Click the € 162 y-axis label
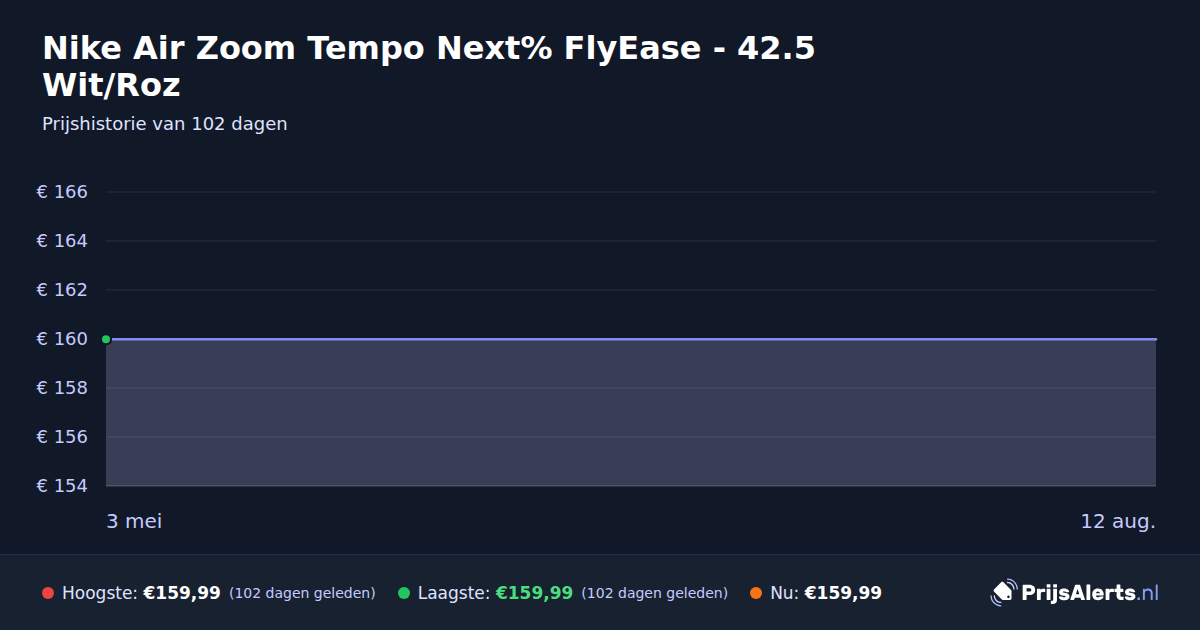 point(62,290)
